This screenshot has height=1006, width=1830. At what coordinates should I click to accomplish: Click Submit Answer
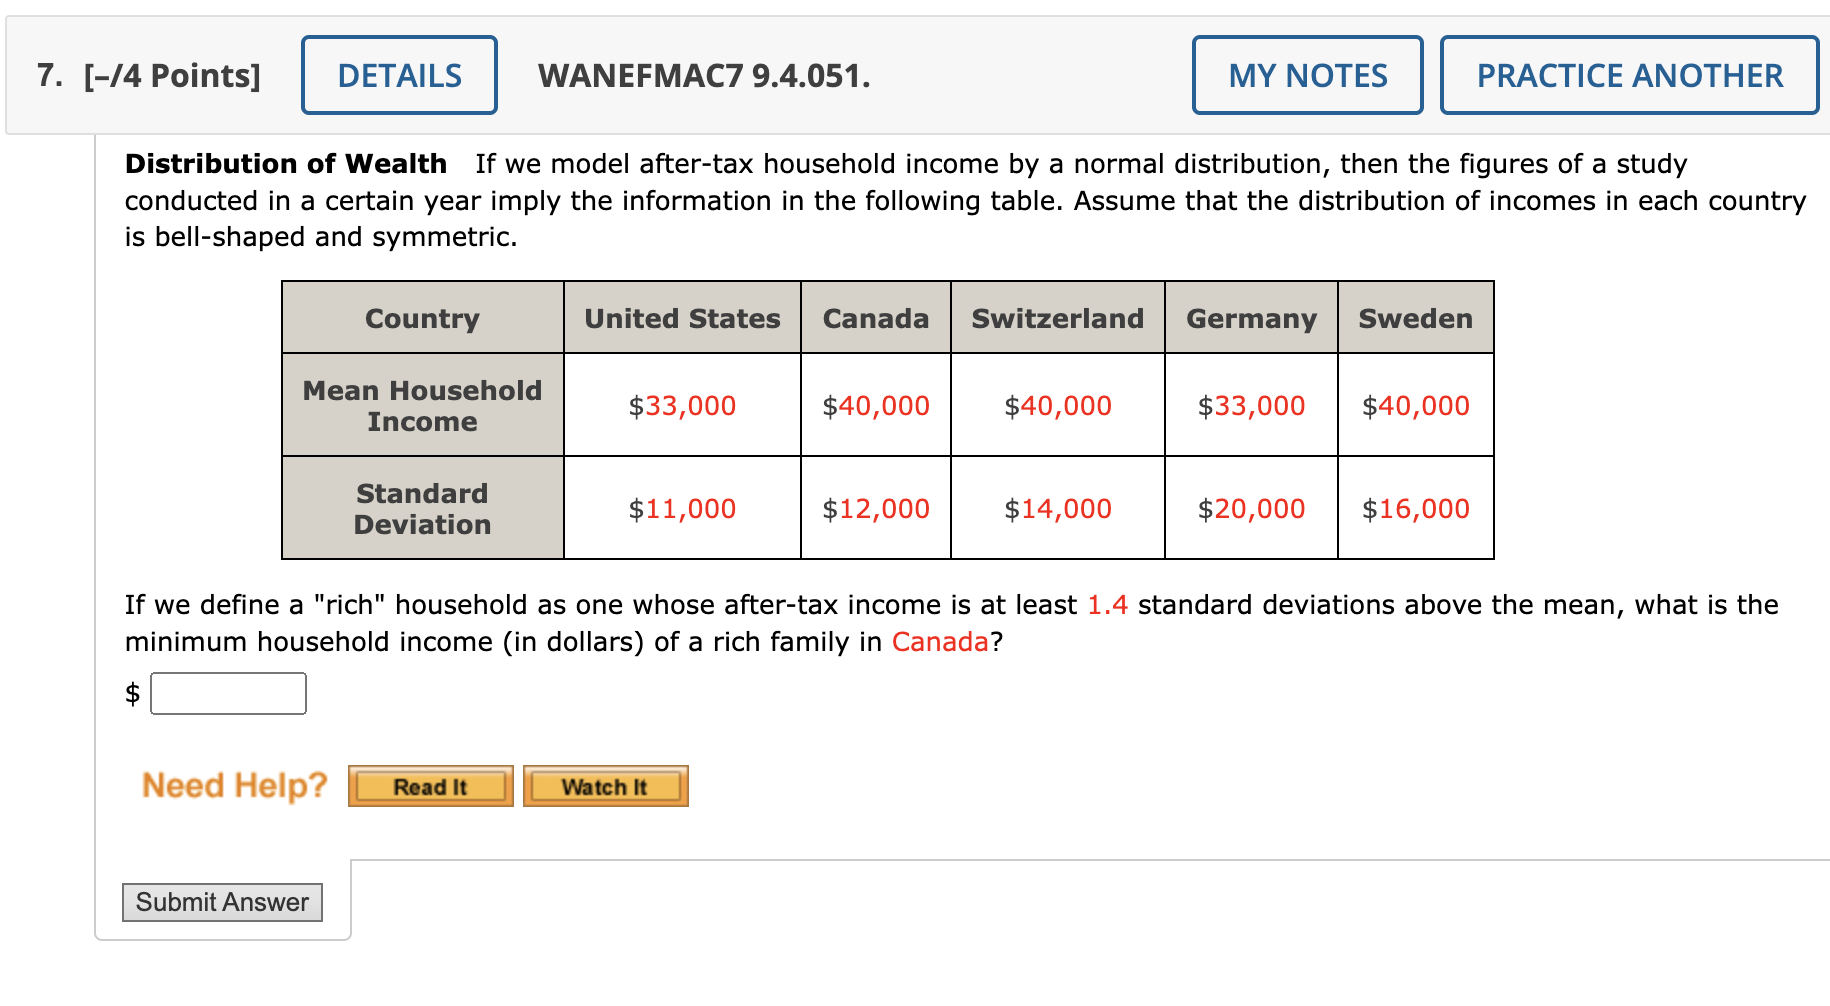(x=222, y=901)
